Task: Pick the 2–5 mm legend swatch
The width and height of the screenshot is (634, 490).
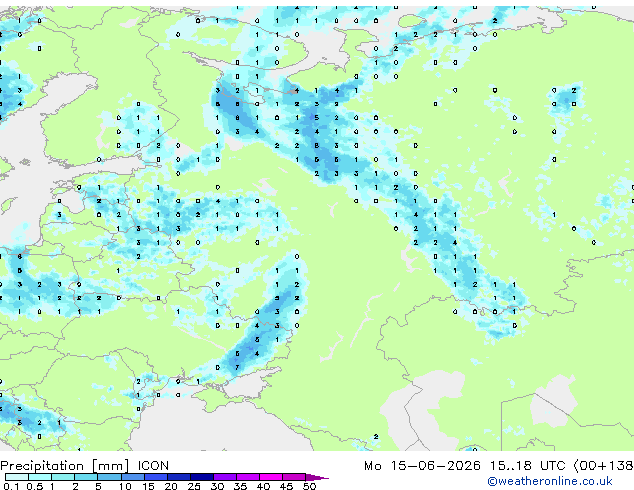Action: click(x=86, y=477)
